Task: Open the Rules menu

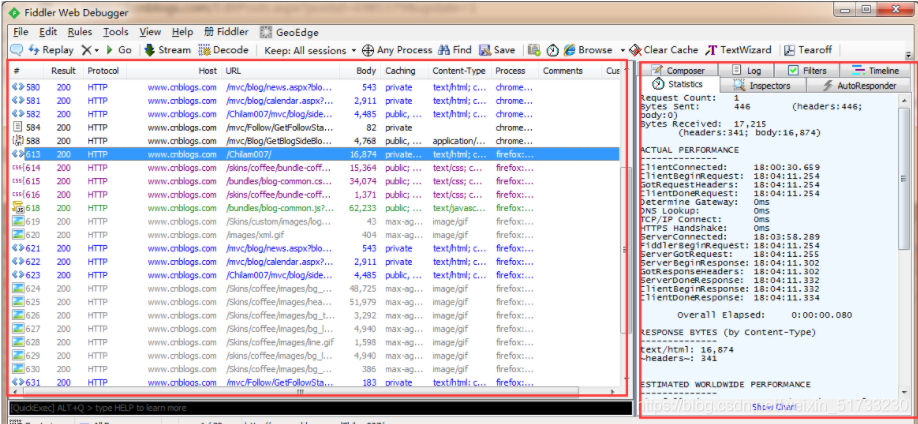Action: [80, 32]
